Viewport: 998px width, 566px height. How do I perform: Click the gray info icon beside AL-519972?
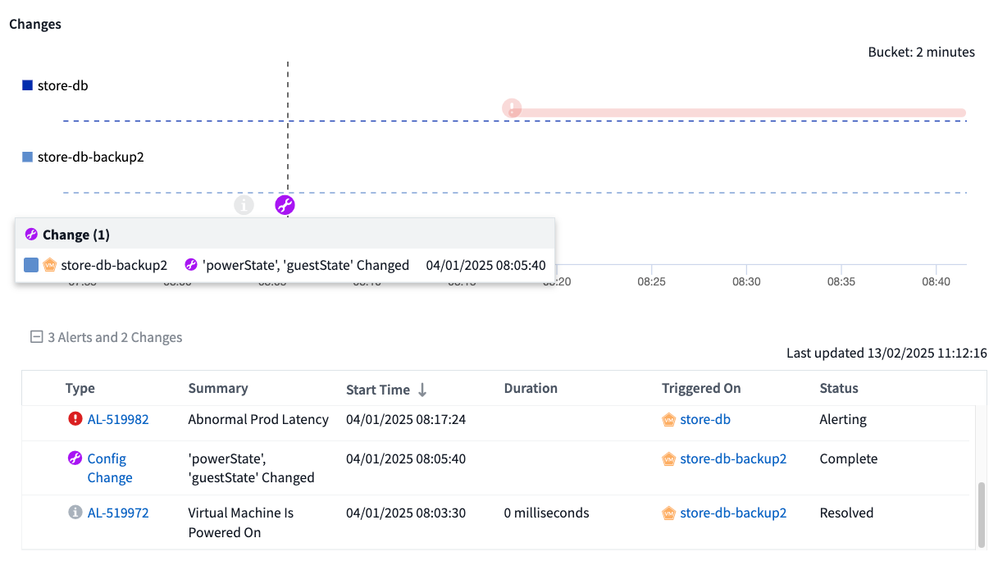[75, 513]
